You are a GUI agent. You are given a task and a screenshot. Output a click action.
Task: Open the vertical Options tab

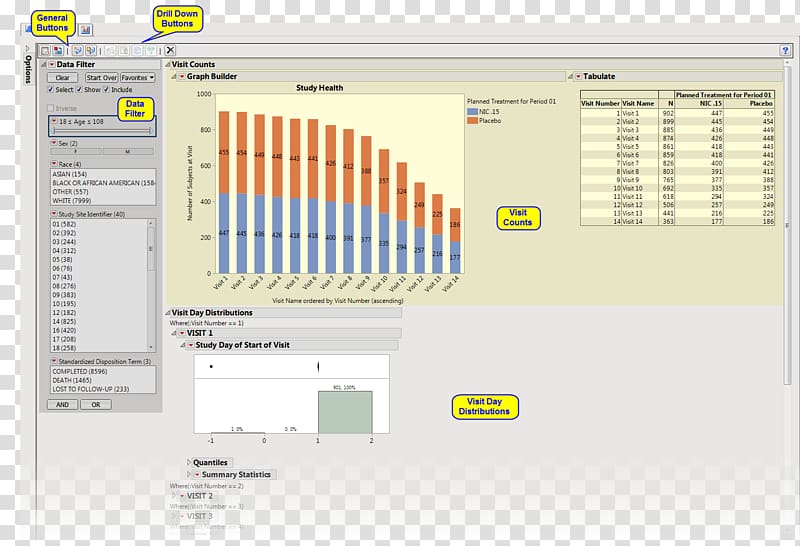pyautogui.click(x=28, y=70)
